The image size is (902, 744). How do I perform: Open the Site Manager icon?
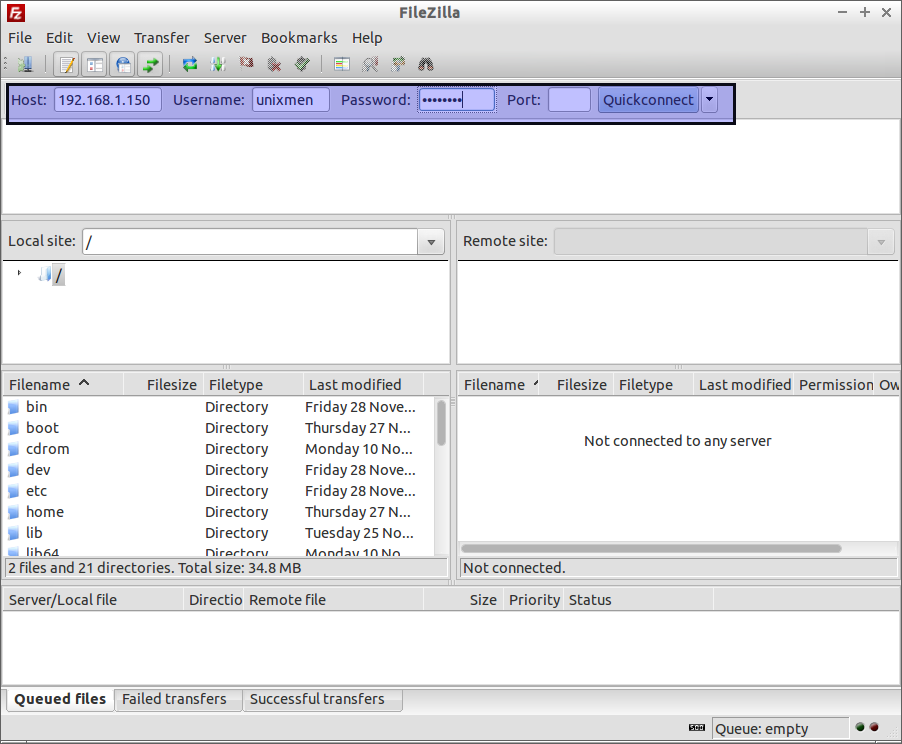[25, 64]
